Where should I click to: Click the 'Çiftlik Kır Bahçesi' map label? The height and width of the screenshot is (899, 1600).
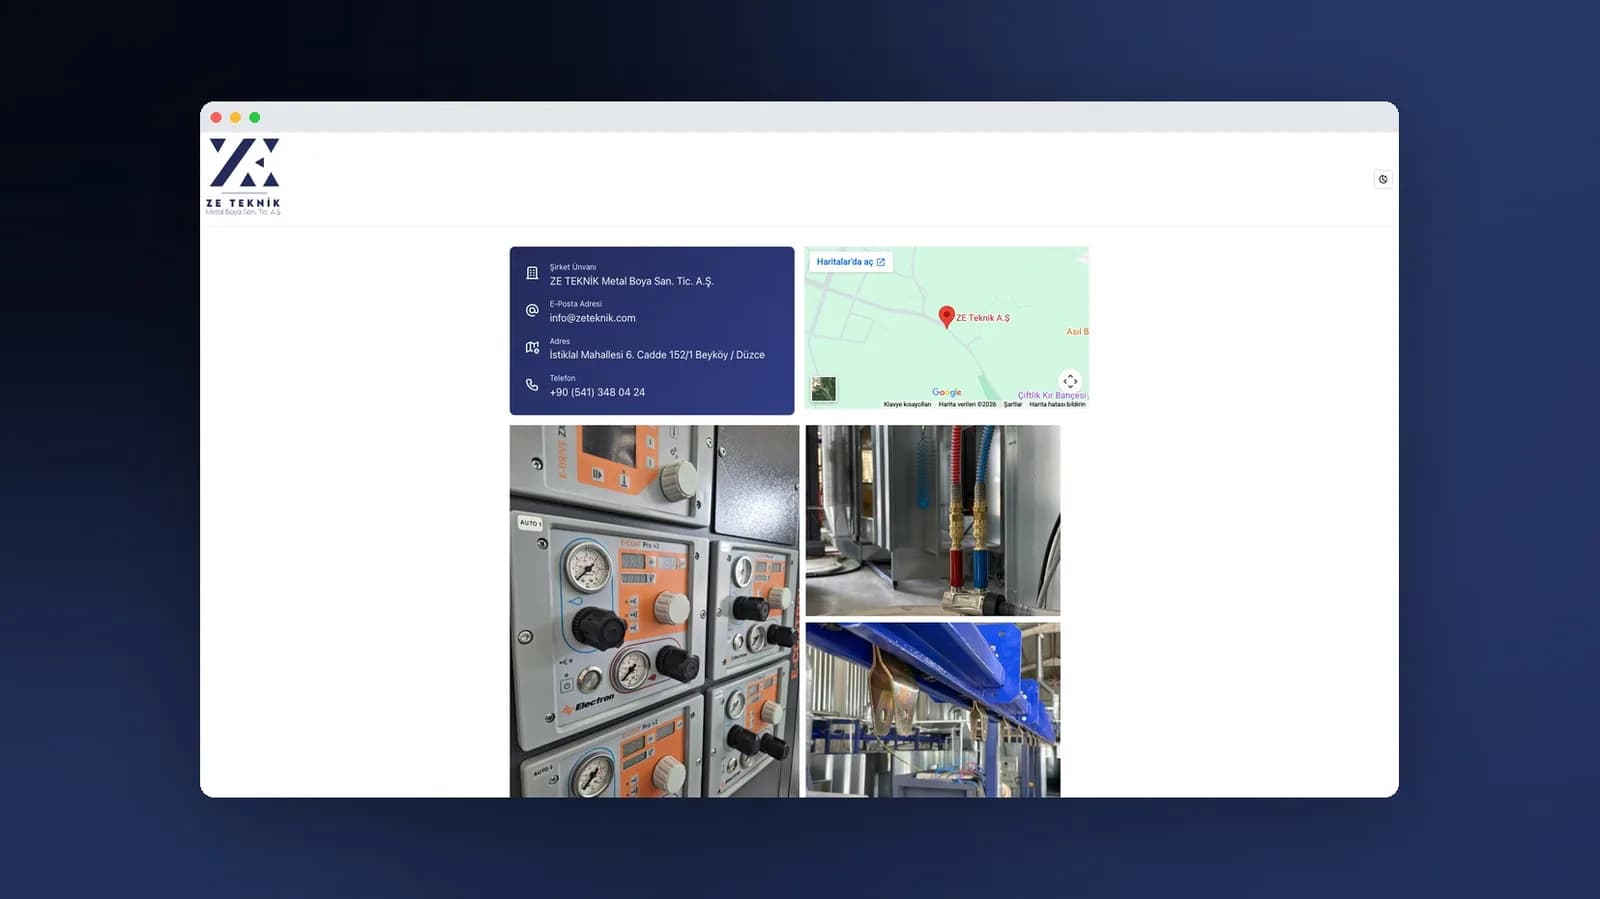tap(1052, 395)
